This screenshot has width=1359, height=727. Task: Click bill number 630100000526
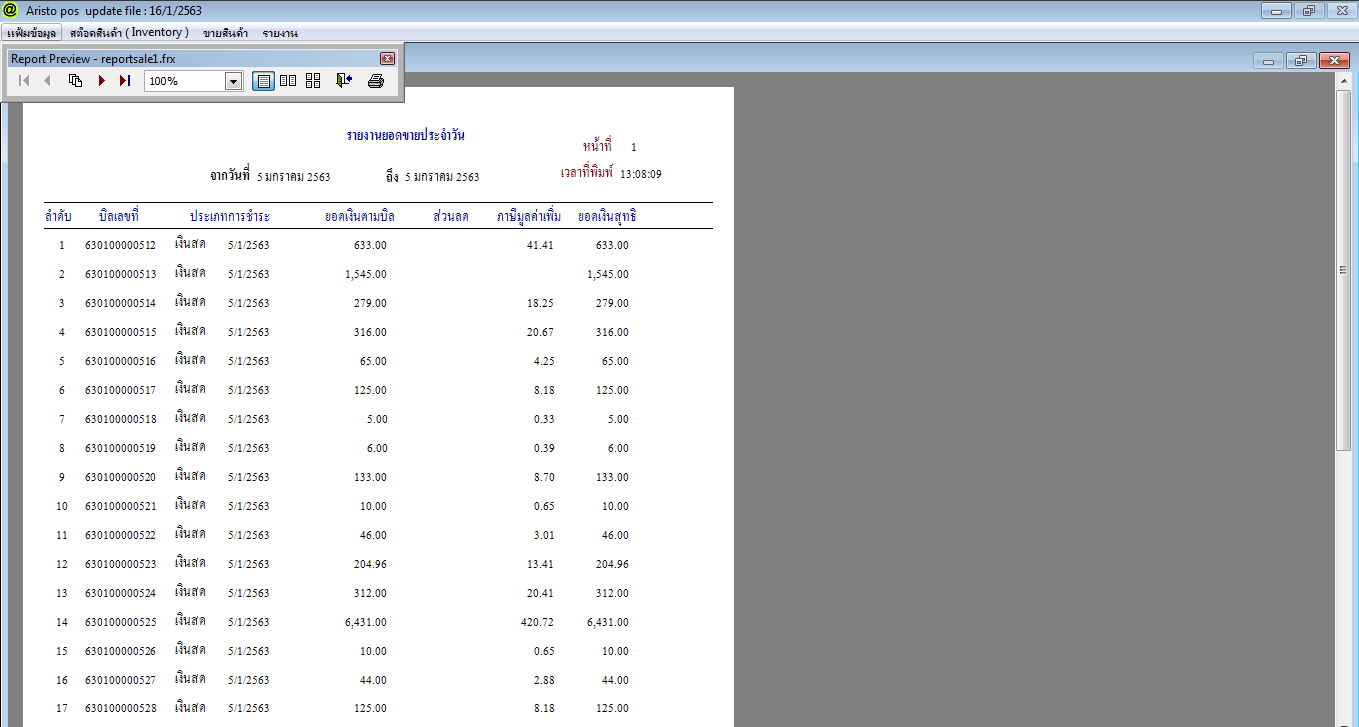pos(121,651)
